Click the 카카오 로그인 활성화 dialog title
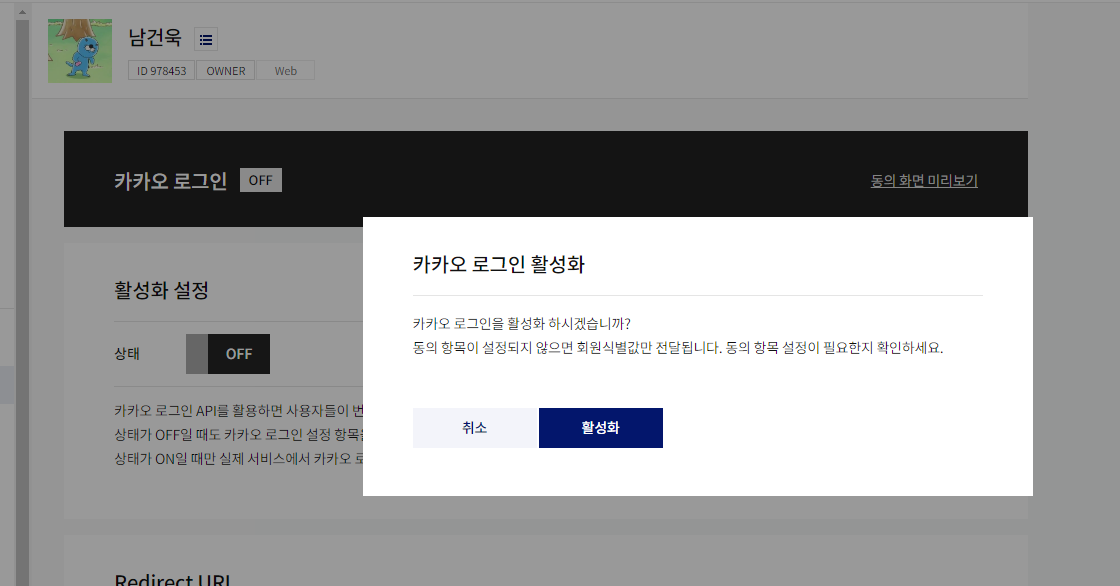Screen dimensions: 1120x586 pos(499,264)
